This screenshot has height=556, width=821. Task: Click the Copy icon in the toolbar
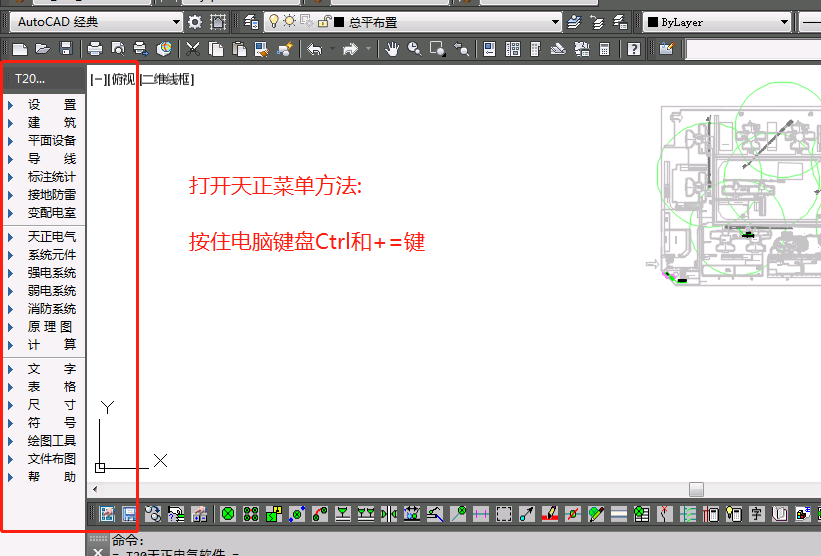pyautogui.click(x=216, y=49)
